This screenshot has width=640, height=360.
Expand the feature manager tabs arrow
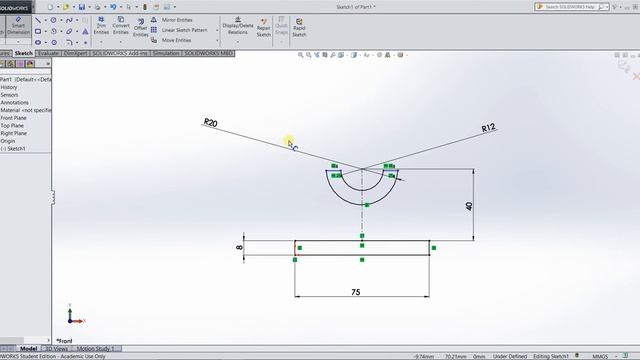click(x=48, y=64)
